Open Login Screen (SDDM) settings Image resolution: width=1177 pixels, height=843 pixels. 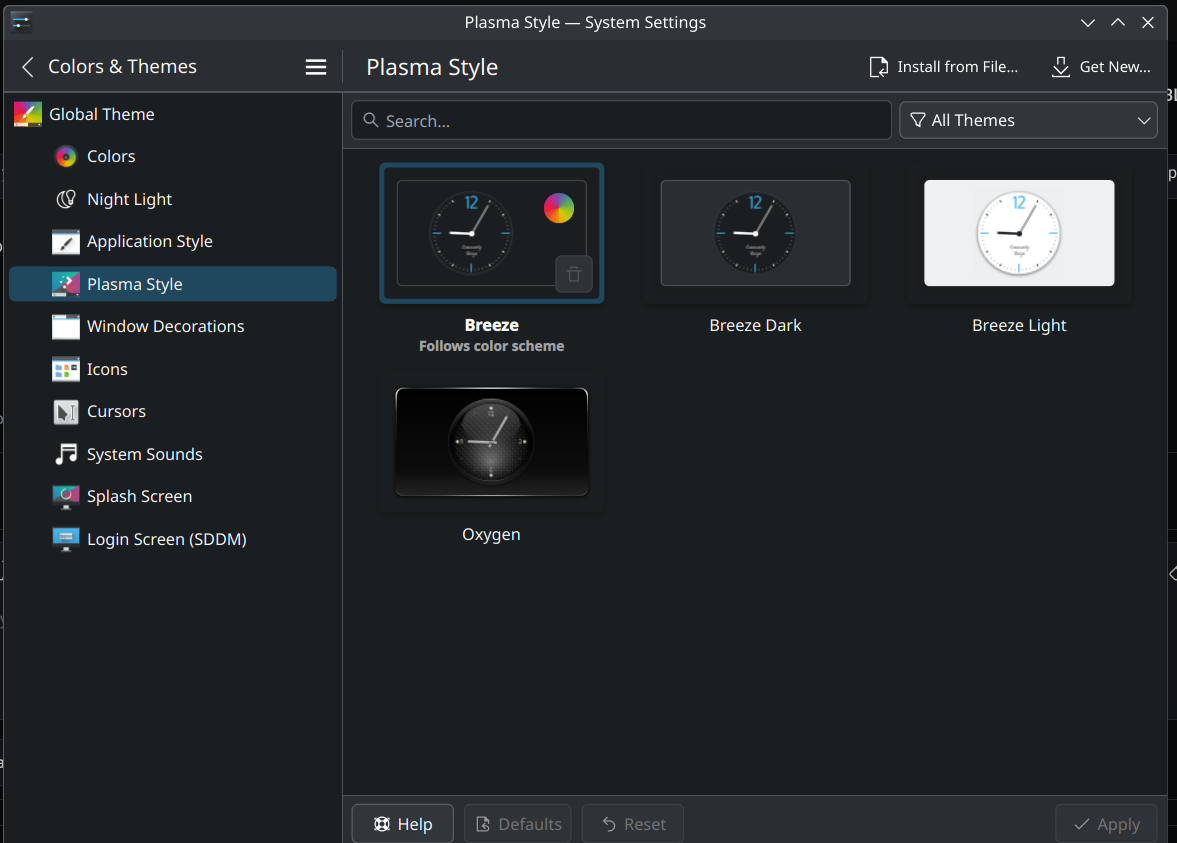(166, 539)
